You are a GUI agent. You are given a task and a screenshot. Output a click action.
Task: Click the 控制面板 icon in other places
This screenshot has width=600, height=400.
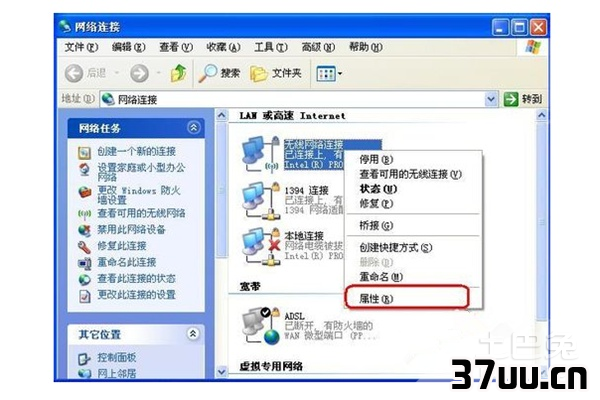click(x=84, y=358)
